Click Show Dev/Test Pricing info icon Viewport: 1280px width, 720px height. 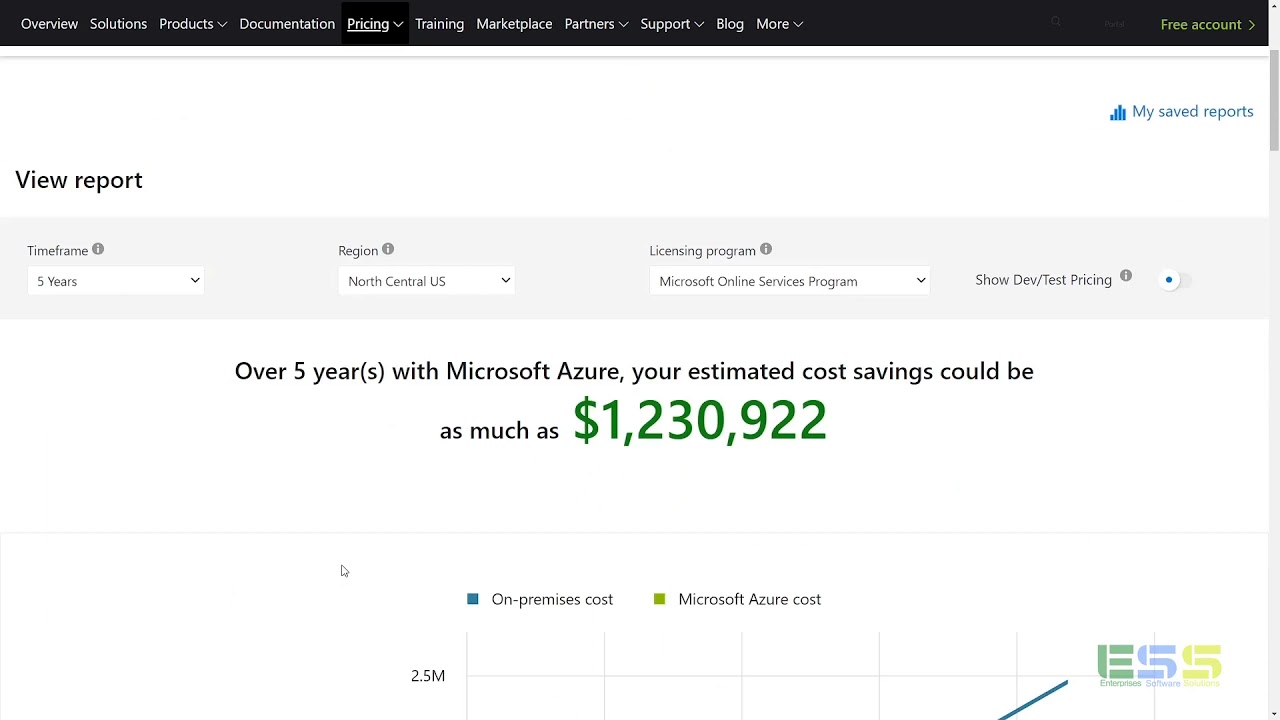(x=1126, y=276)
